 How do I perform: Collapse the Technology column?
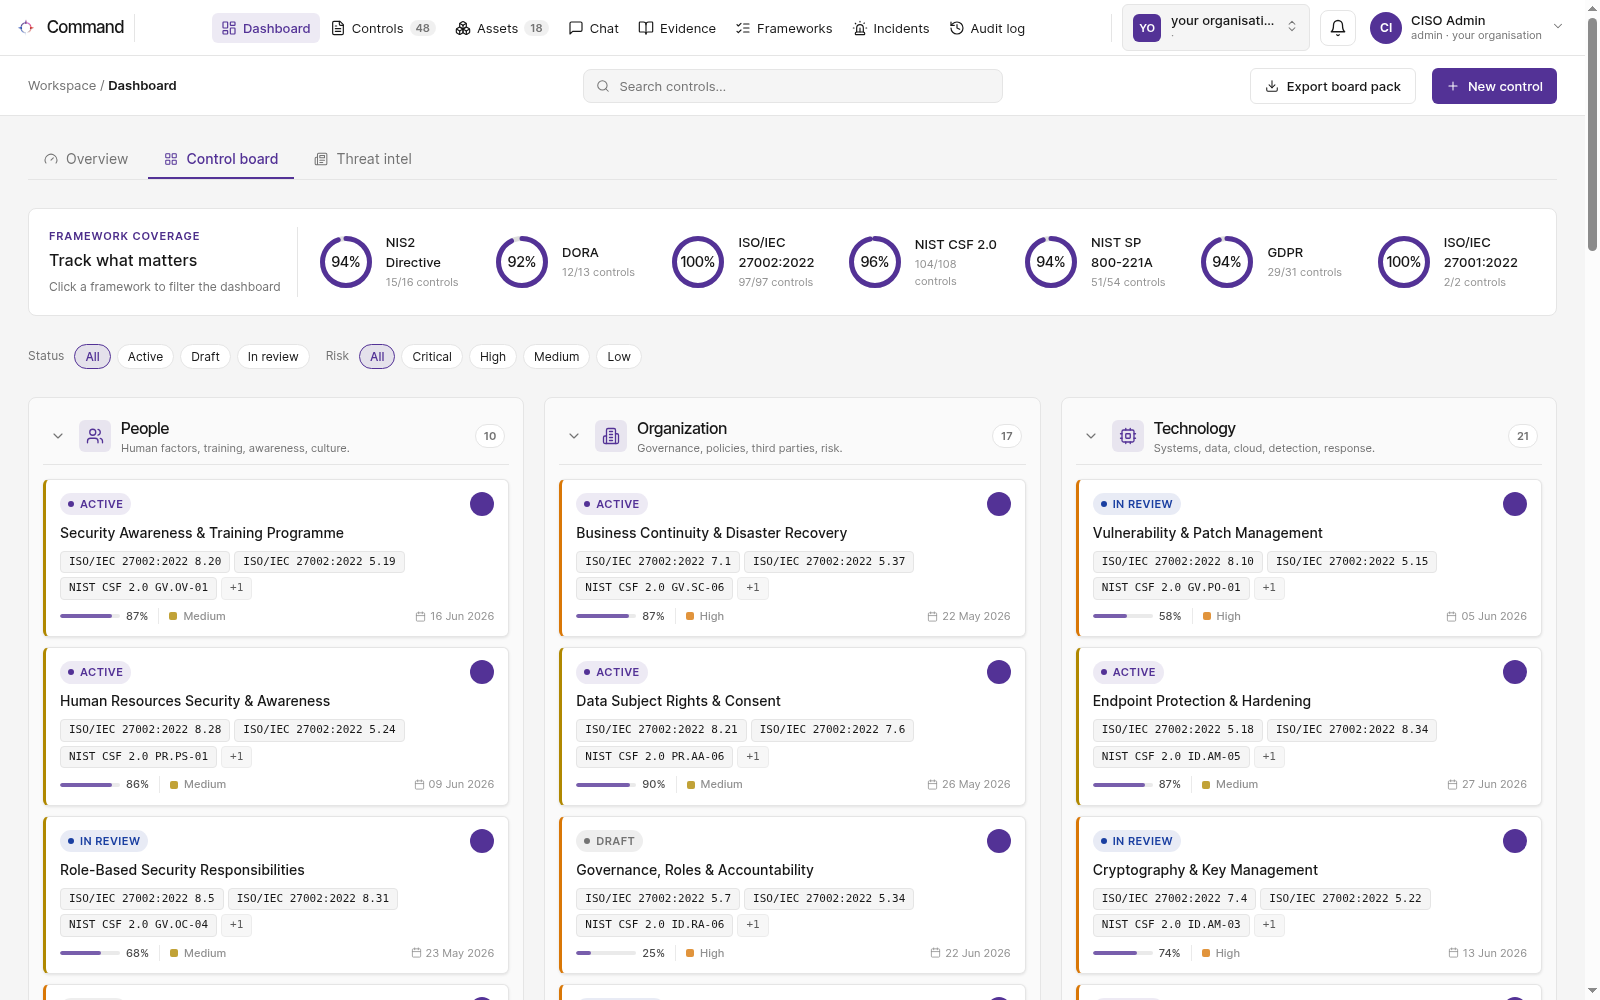(x=1091, y=436)
